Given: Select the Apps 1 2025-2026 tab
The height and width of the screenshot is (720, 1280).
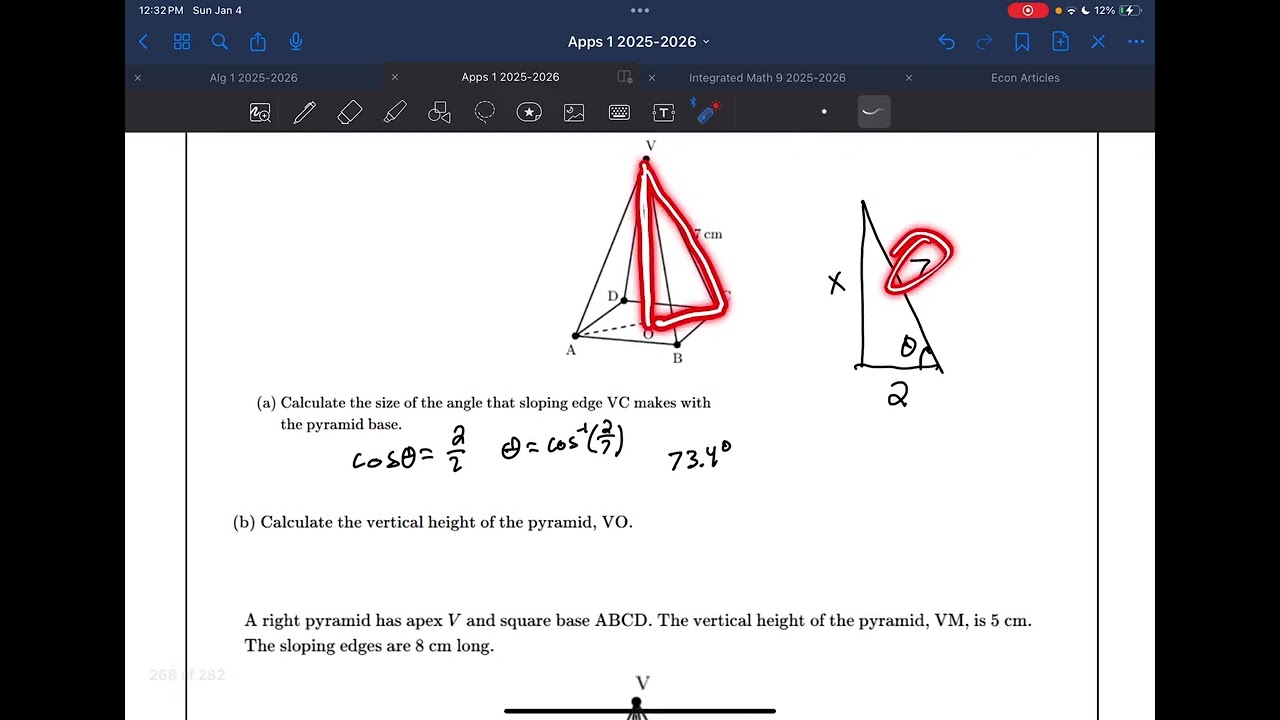Looking at the screenshot, I should click(x=510, y=77).
